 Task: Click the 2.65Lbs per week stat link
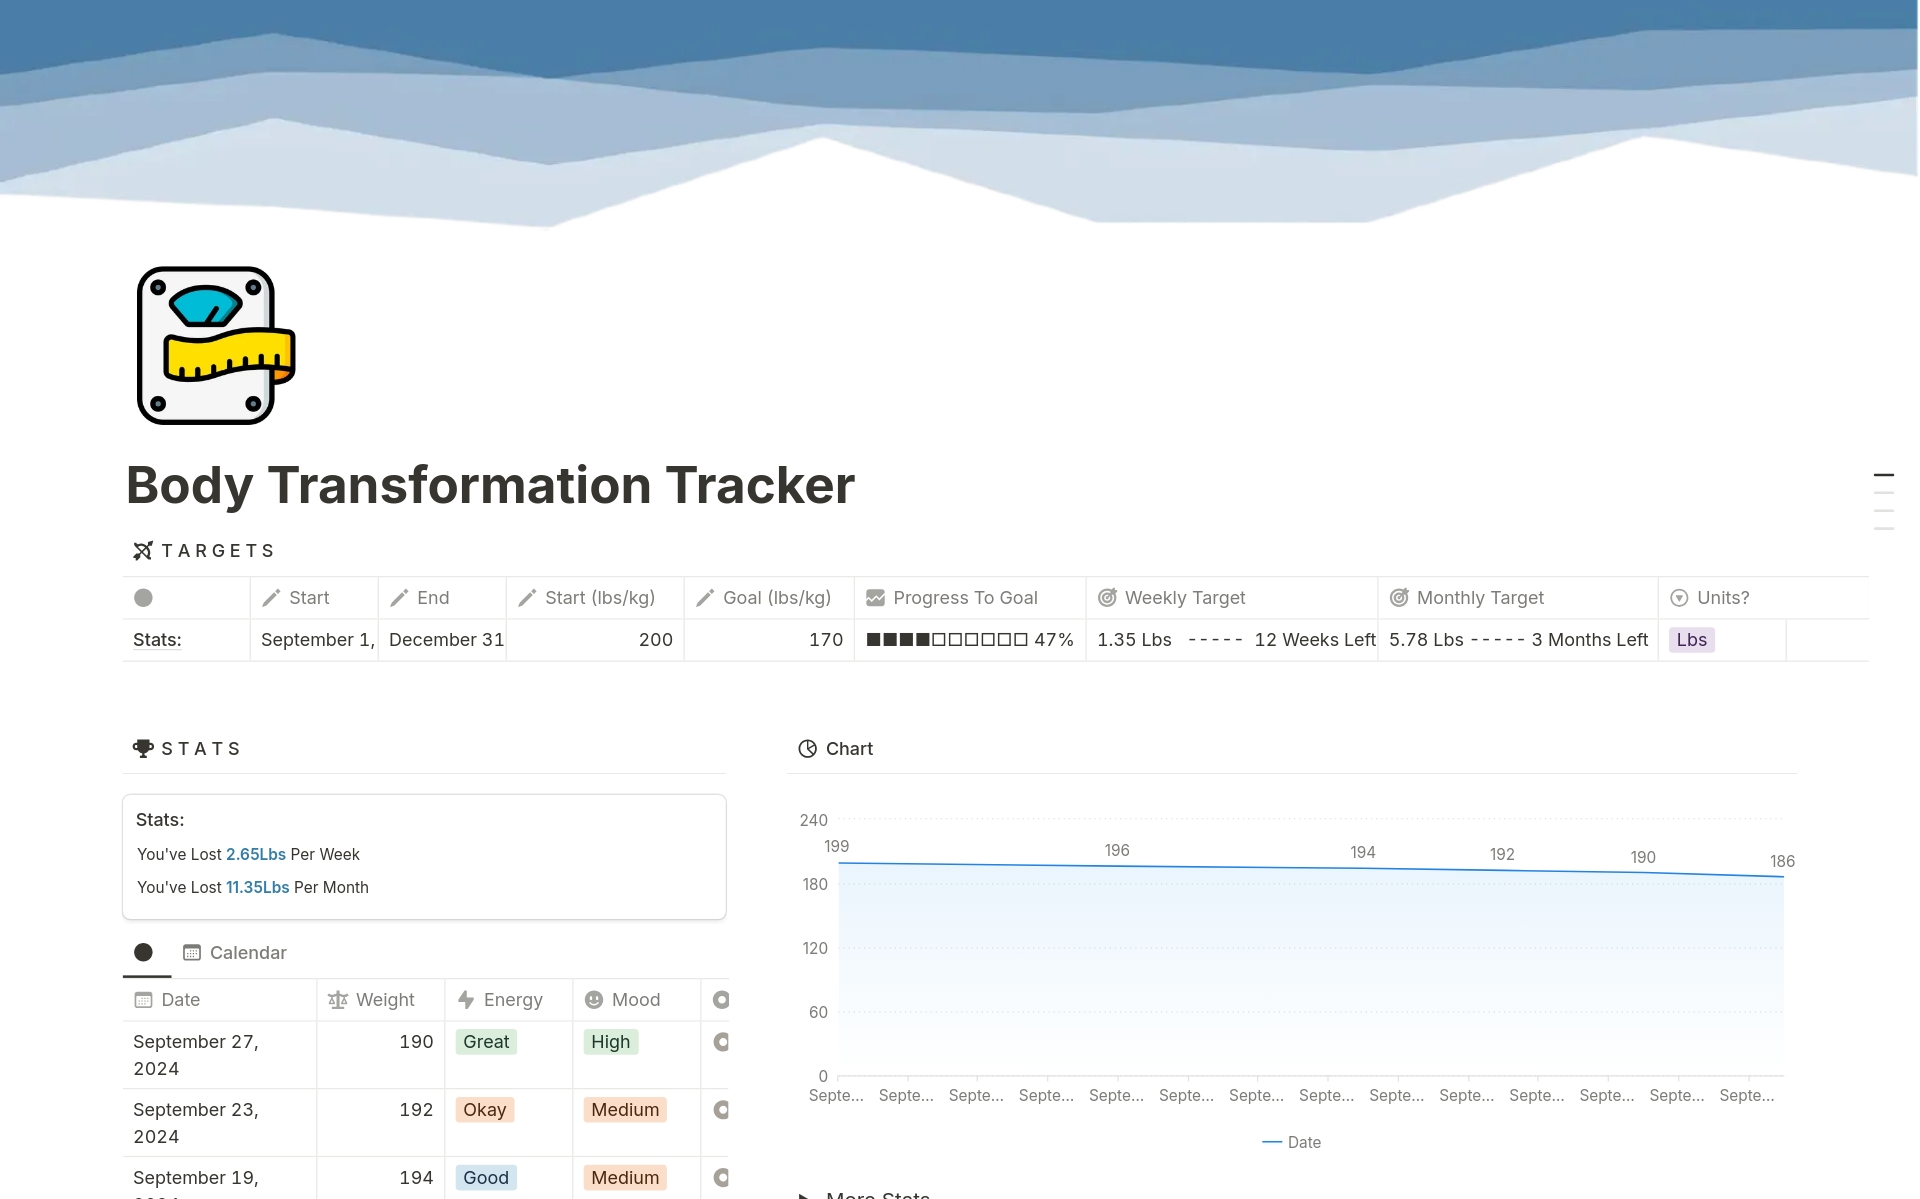tap(255, 854)
